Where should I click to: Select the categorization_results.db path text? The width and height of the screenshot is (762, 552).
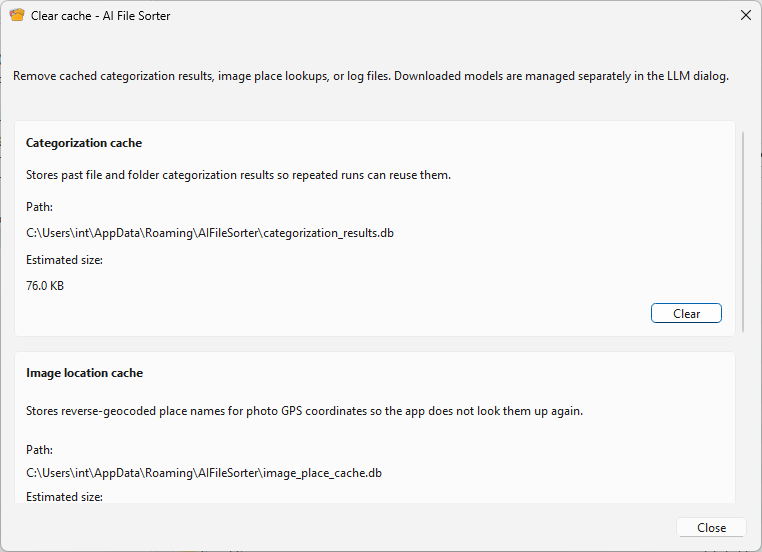[210, 233]
